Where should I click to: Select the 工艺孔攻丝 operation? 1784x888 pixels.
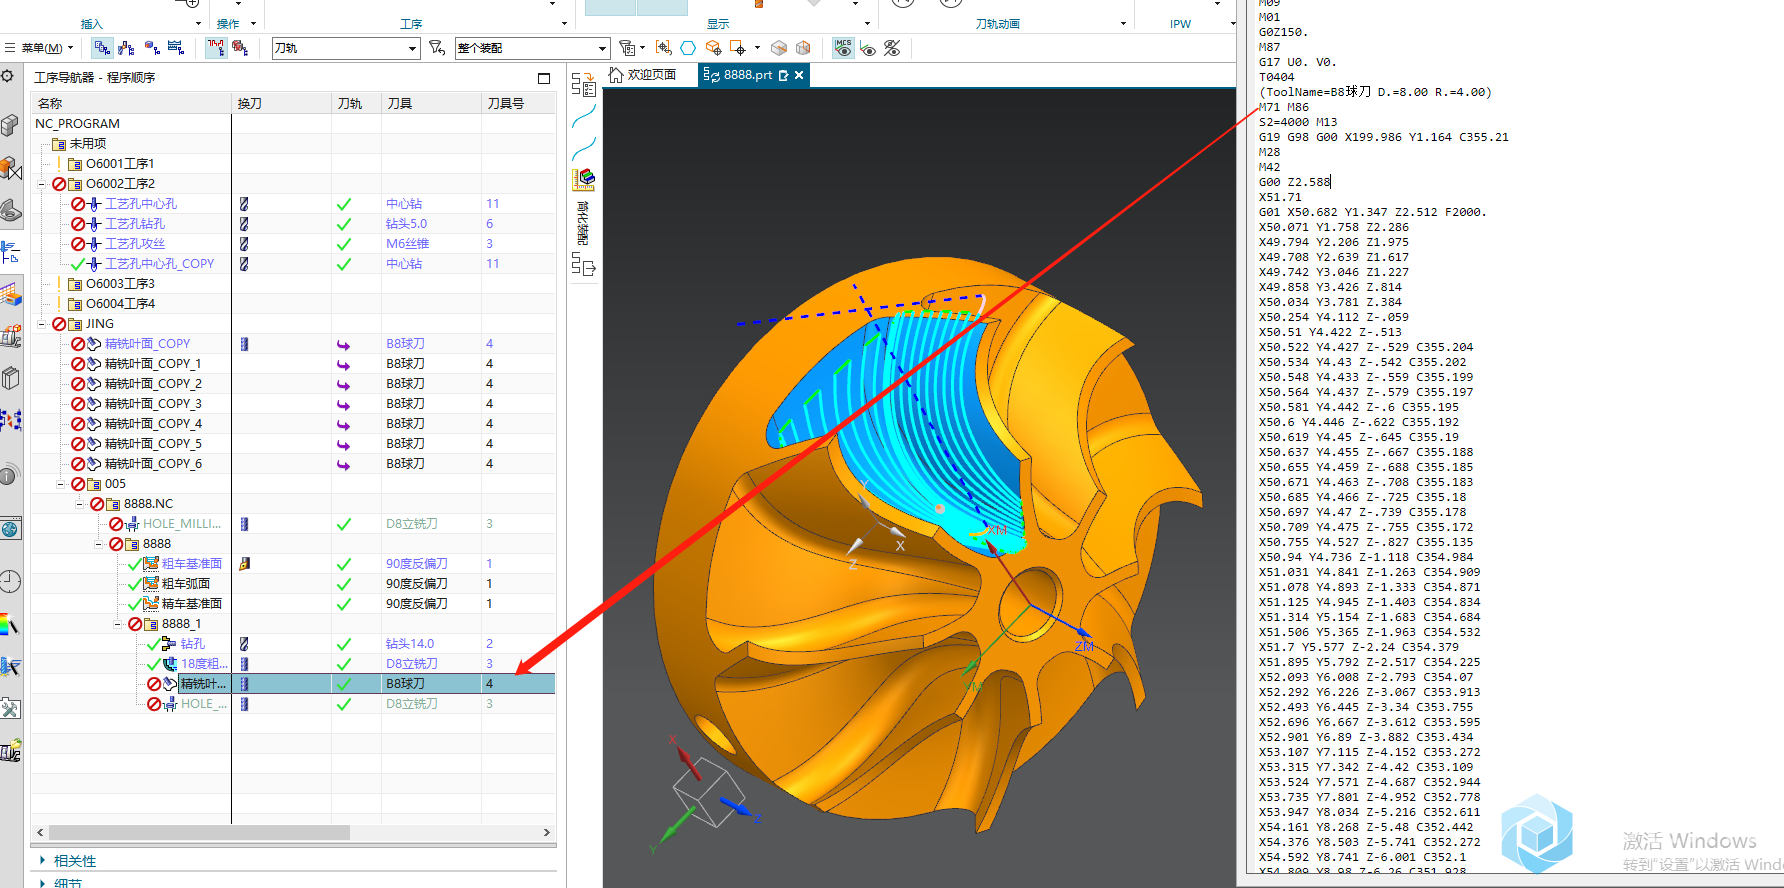135,243
